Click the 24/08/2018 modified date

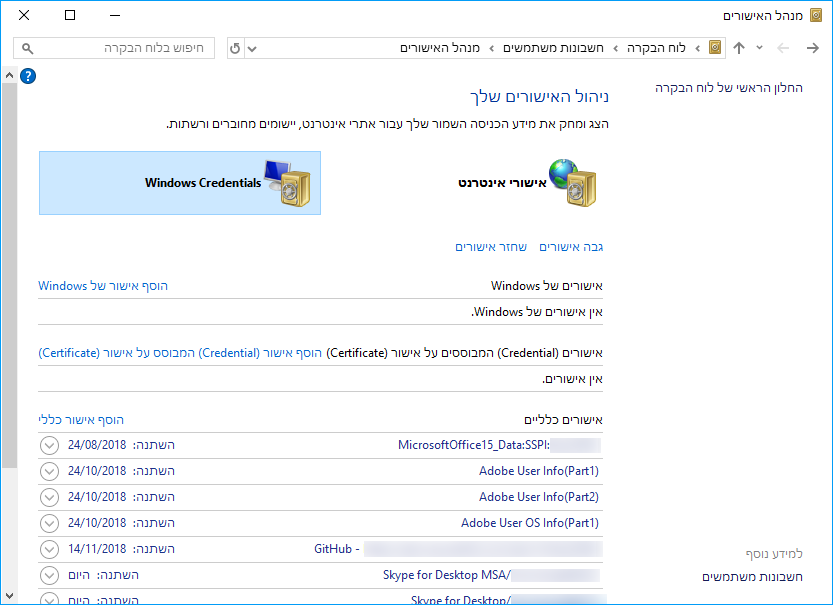[x=97, y=445]
